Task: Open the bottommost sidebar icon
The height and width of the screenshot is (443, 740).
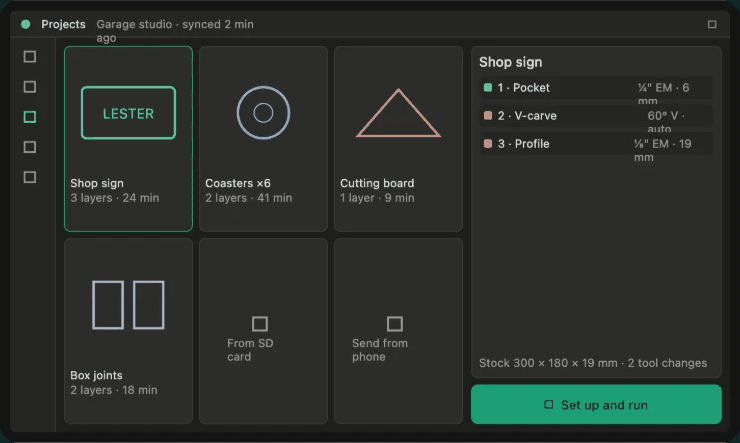Action: (30, 177)
